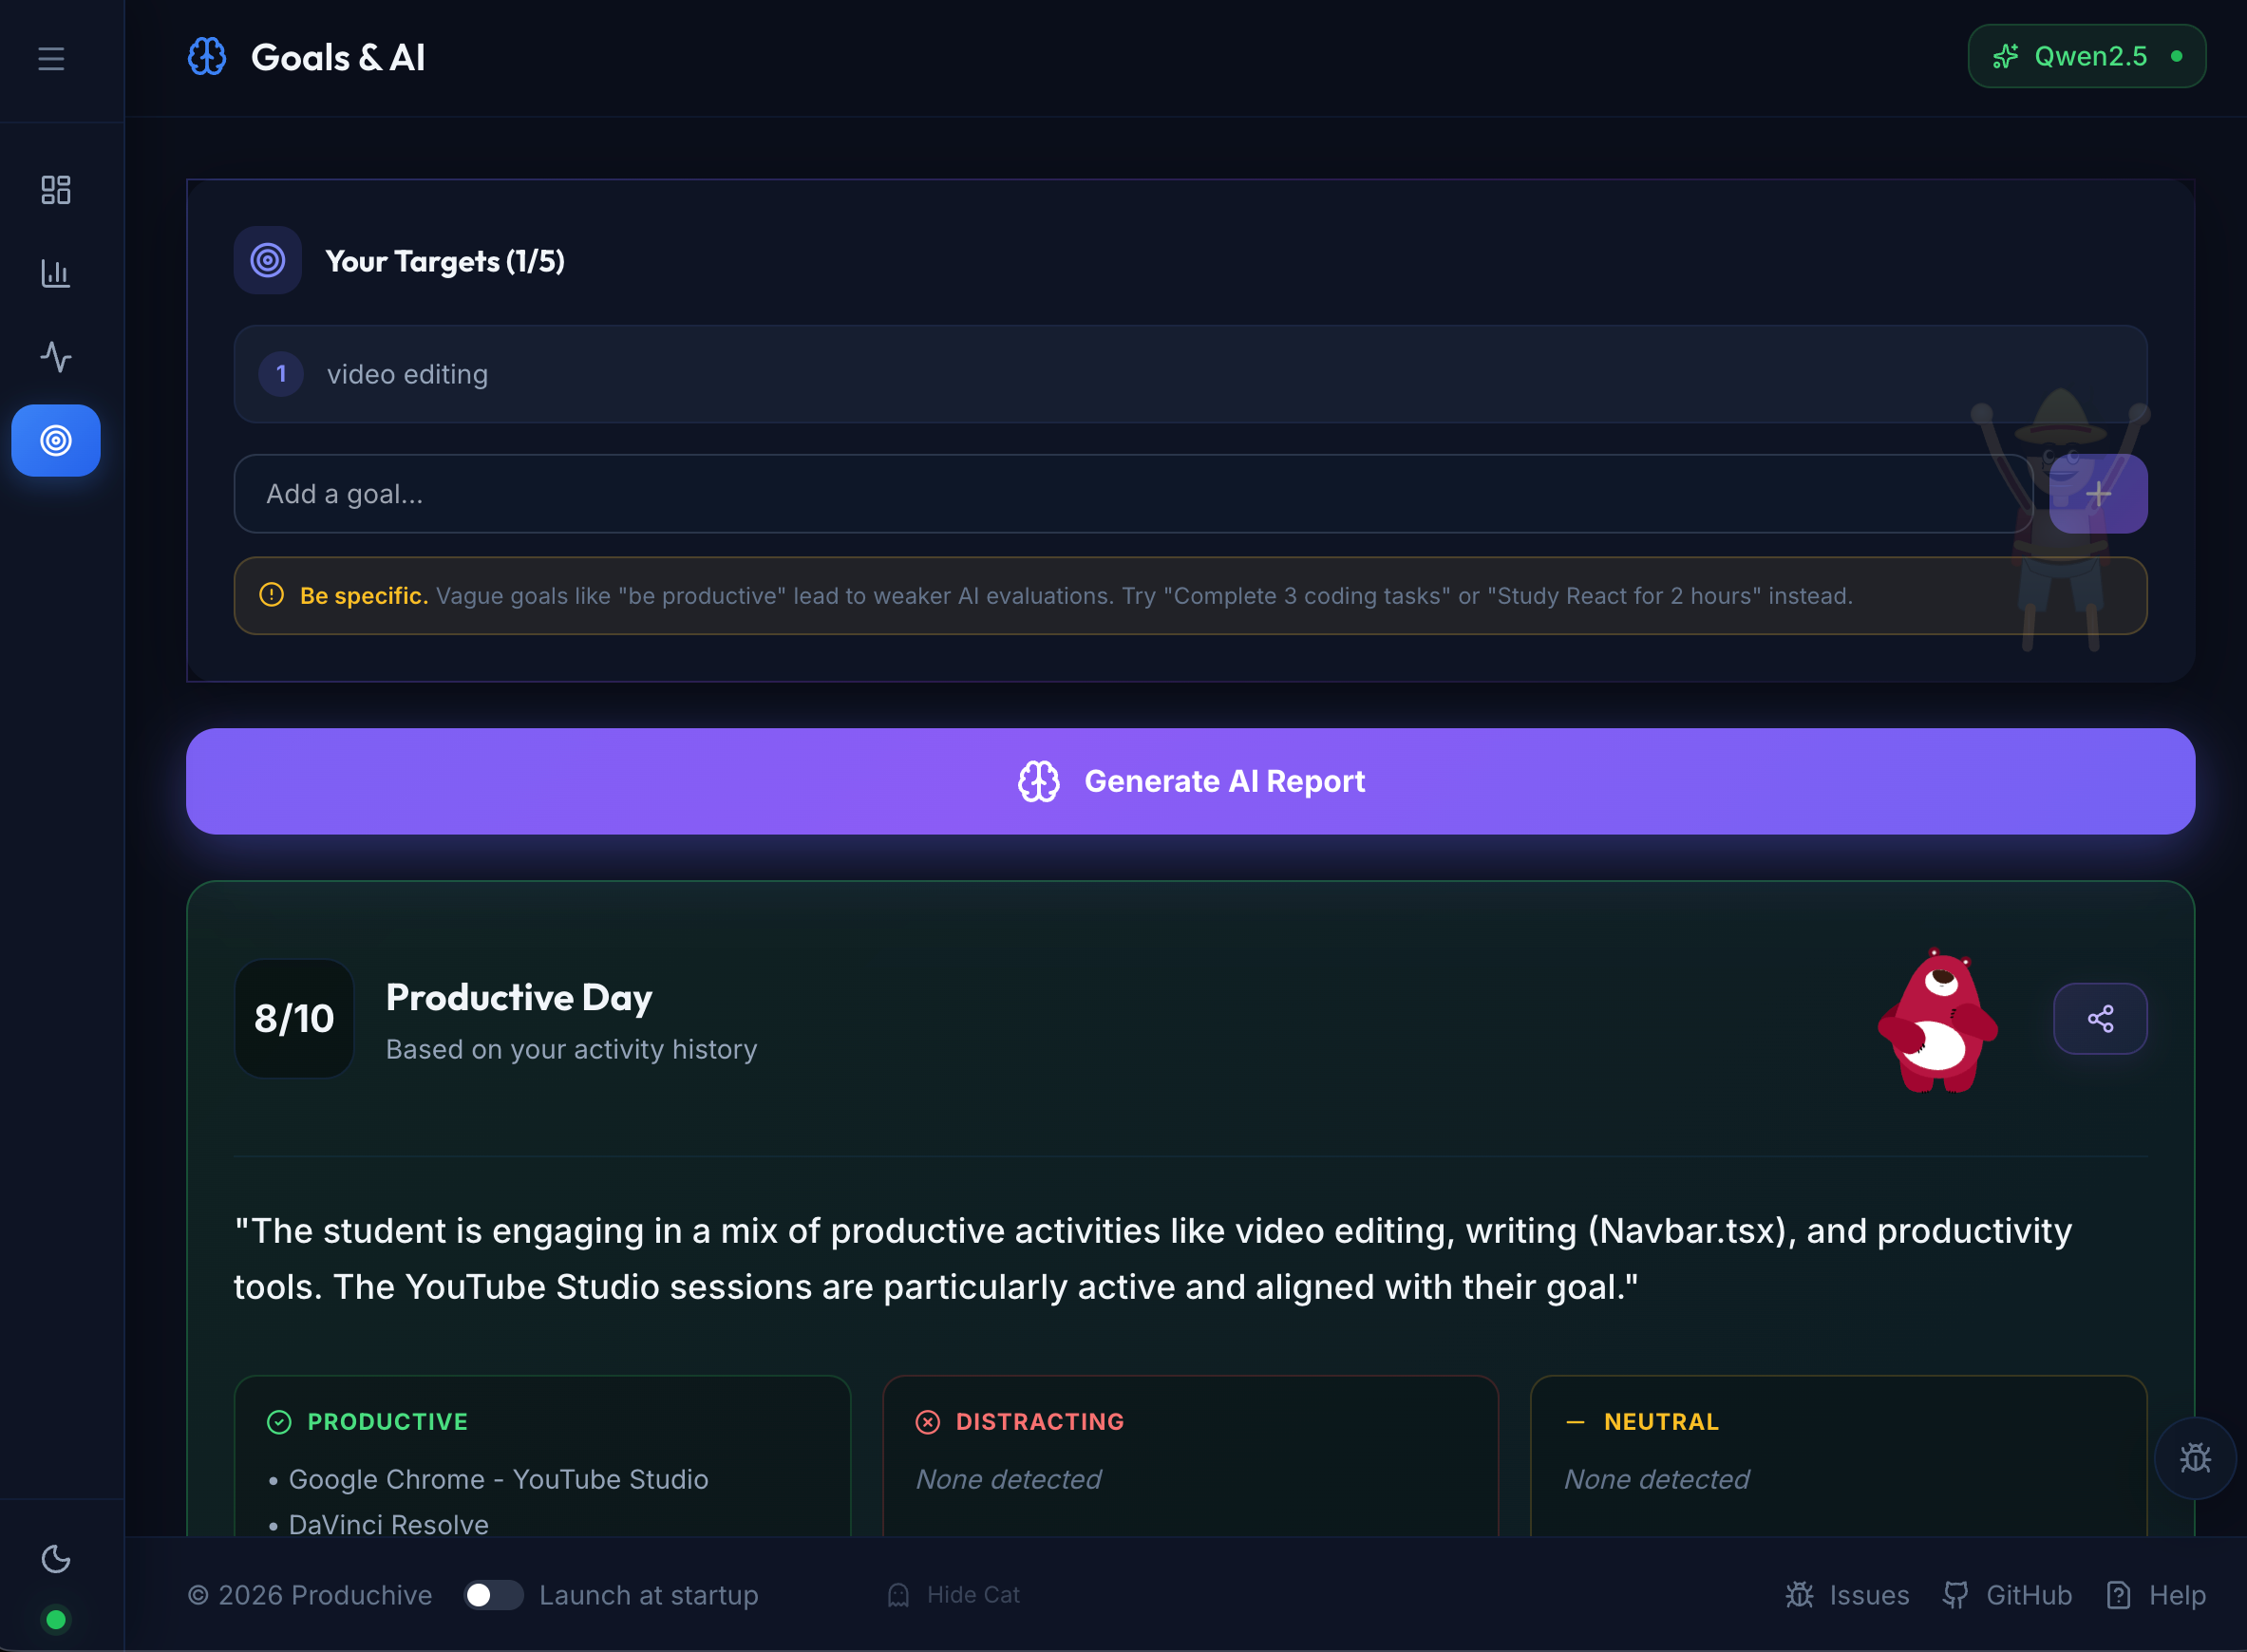The image size is (2247, 1652).
Task: Open the dashboard view in sidebar
Action: [x=56, y=189]
